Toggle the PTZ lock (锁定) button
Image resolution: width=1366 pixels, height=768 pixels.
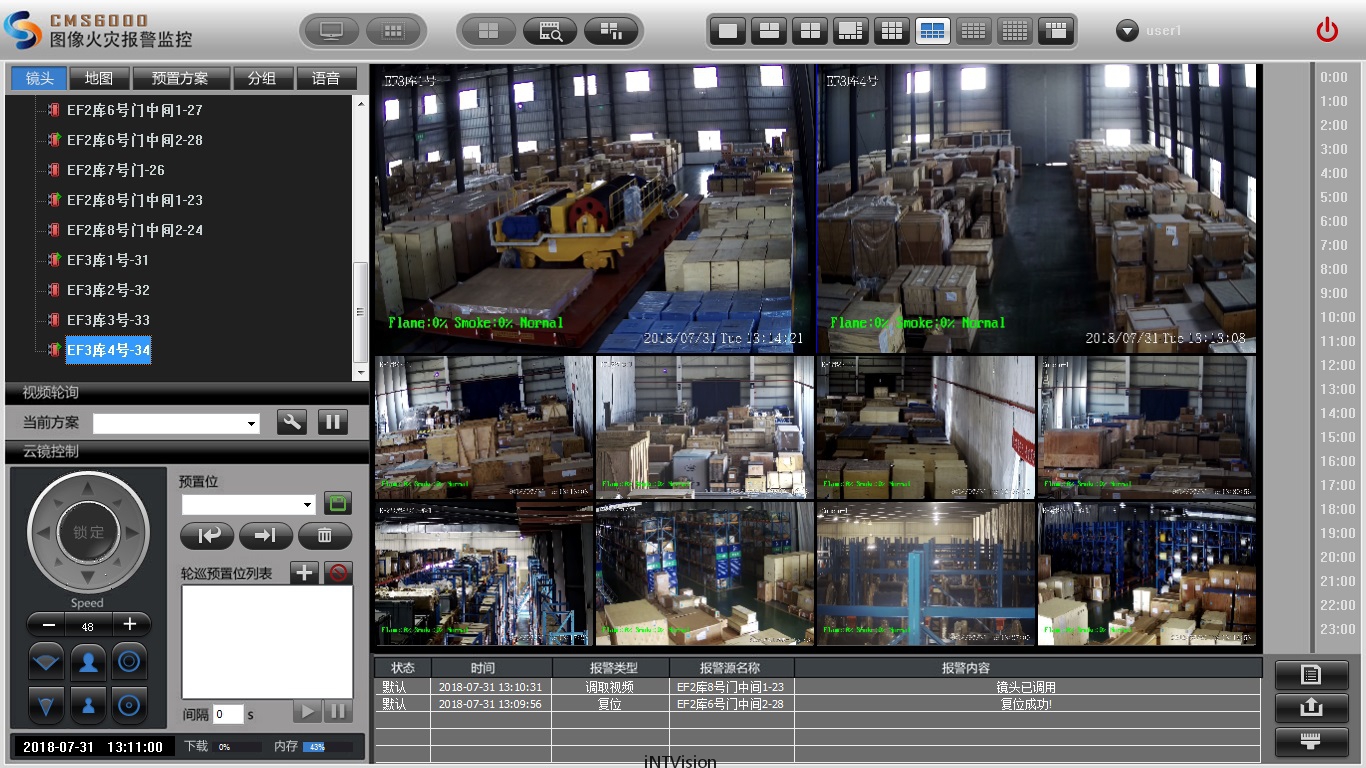click(x=88, y=532)
